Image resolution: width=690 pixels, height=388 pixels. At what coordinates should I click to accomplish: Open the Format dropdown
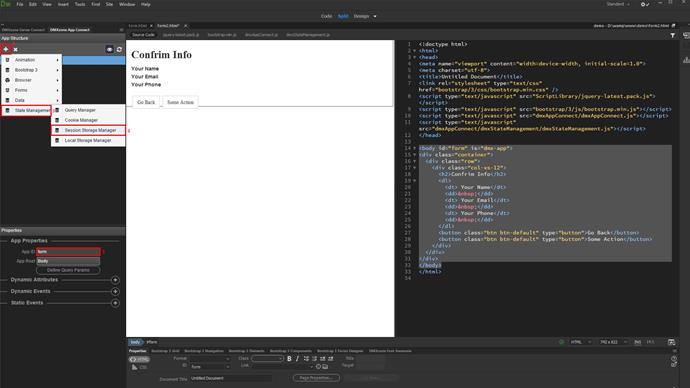tap(210, 359)
